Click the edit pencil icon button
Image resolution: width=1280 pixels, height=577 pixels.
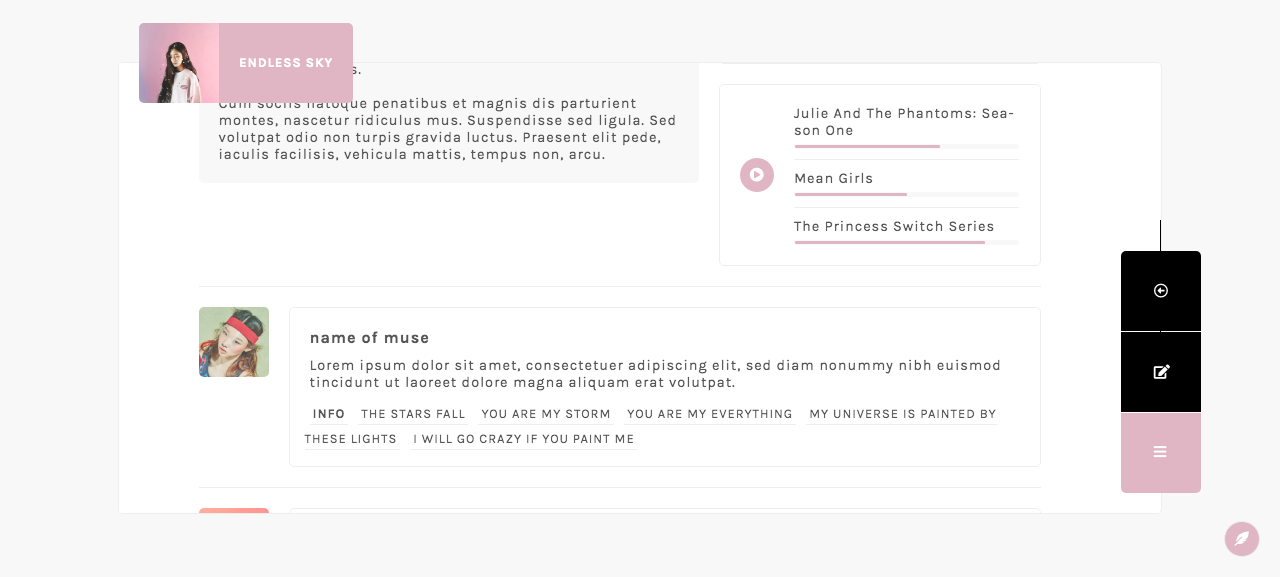pyautogui.click(x=1160, y=372)
